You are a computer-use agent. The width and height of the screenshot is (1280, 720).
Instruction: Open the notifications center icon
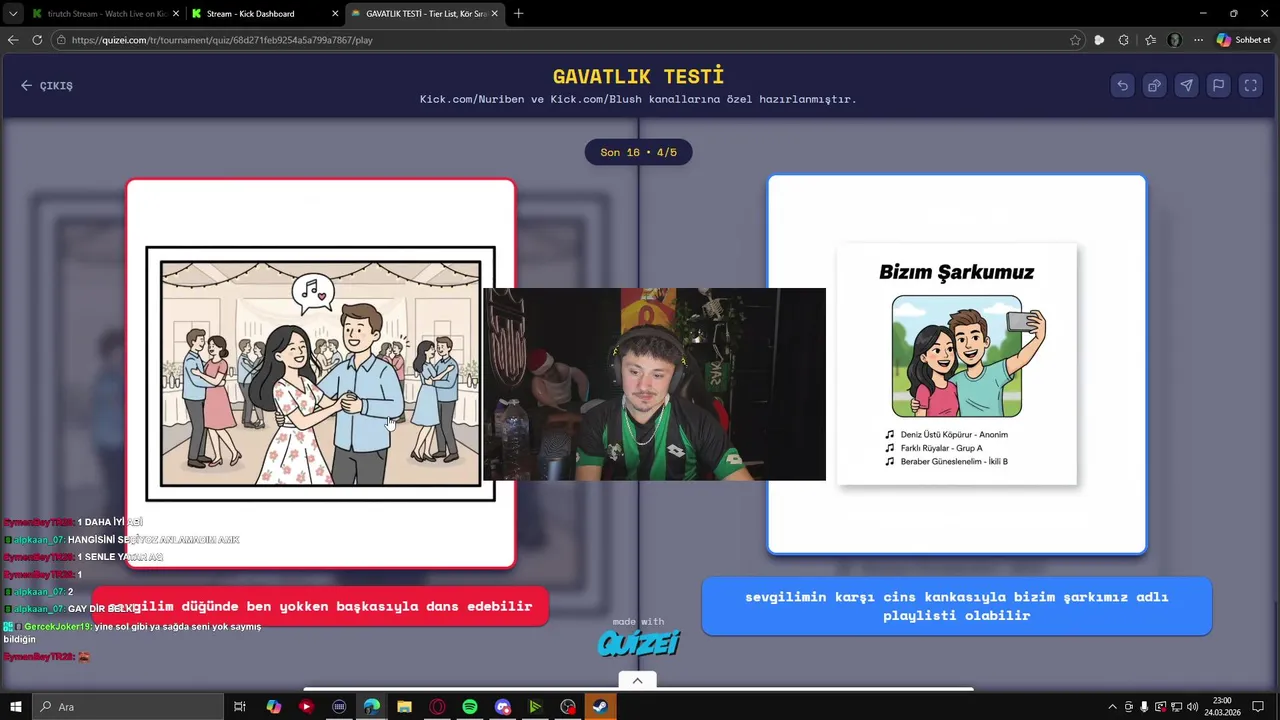1258,707
